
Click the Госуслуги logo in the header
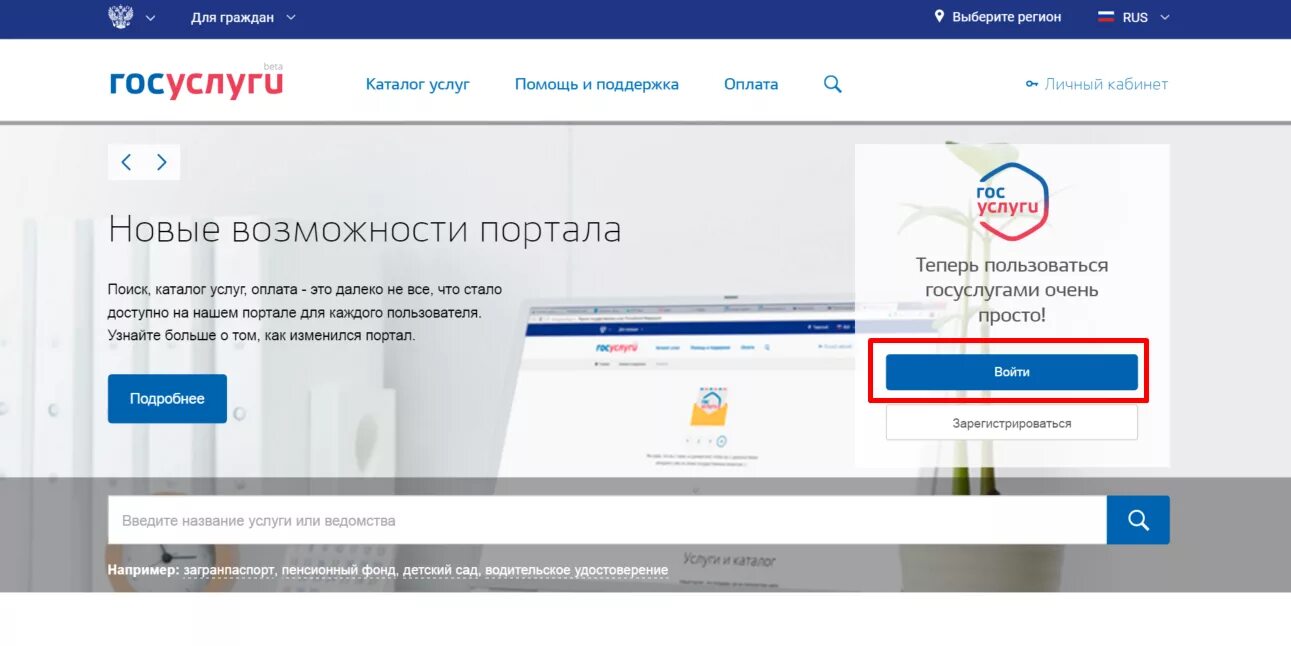(x=196, y=83)
